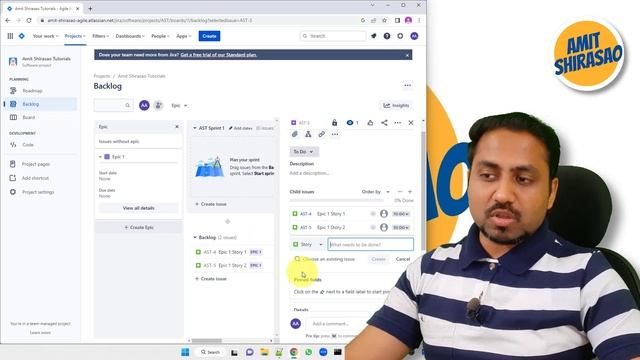Image resolution: width=640 pixels, height=360 pixels.
Task: Open issue actions ellipsis beside share icon
Action: click(x=398, y=122)
